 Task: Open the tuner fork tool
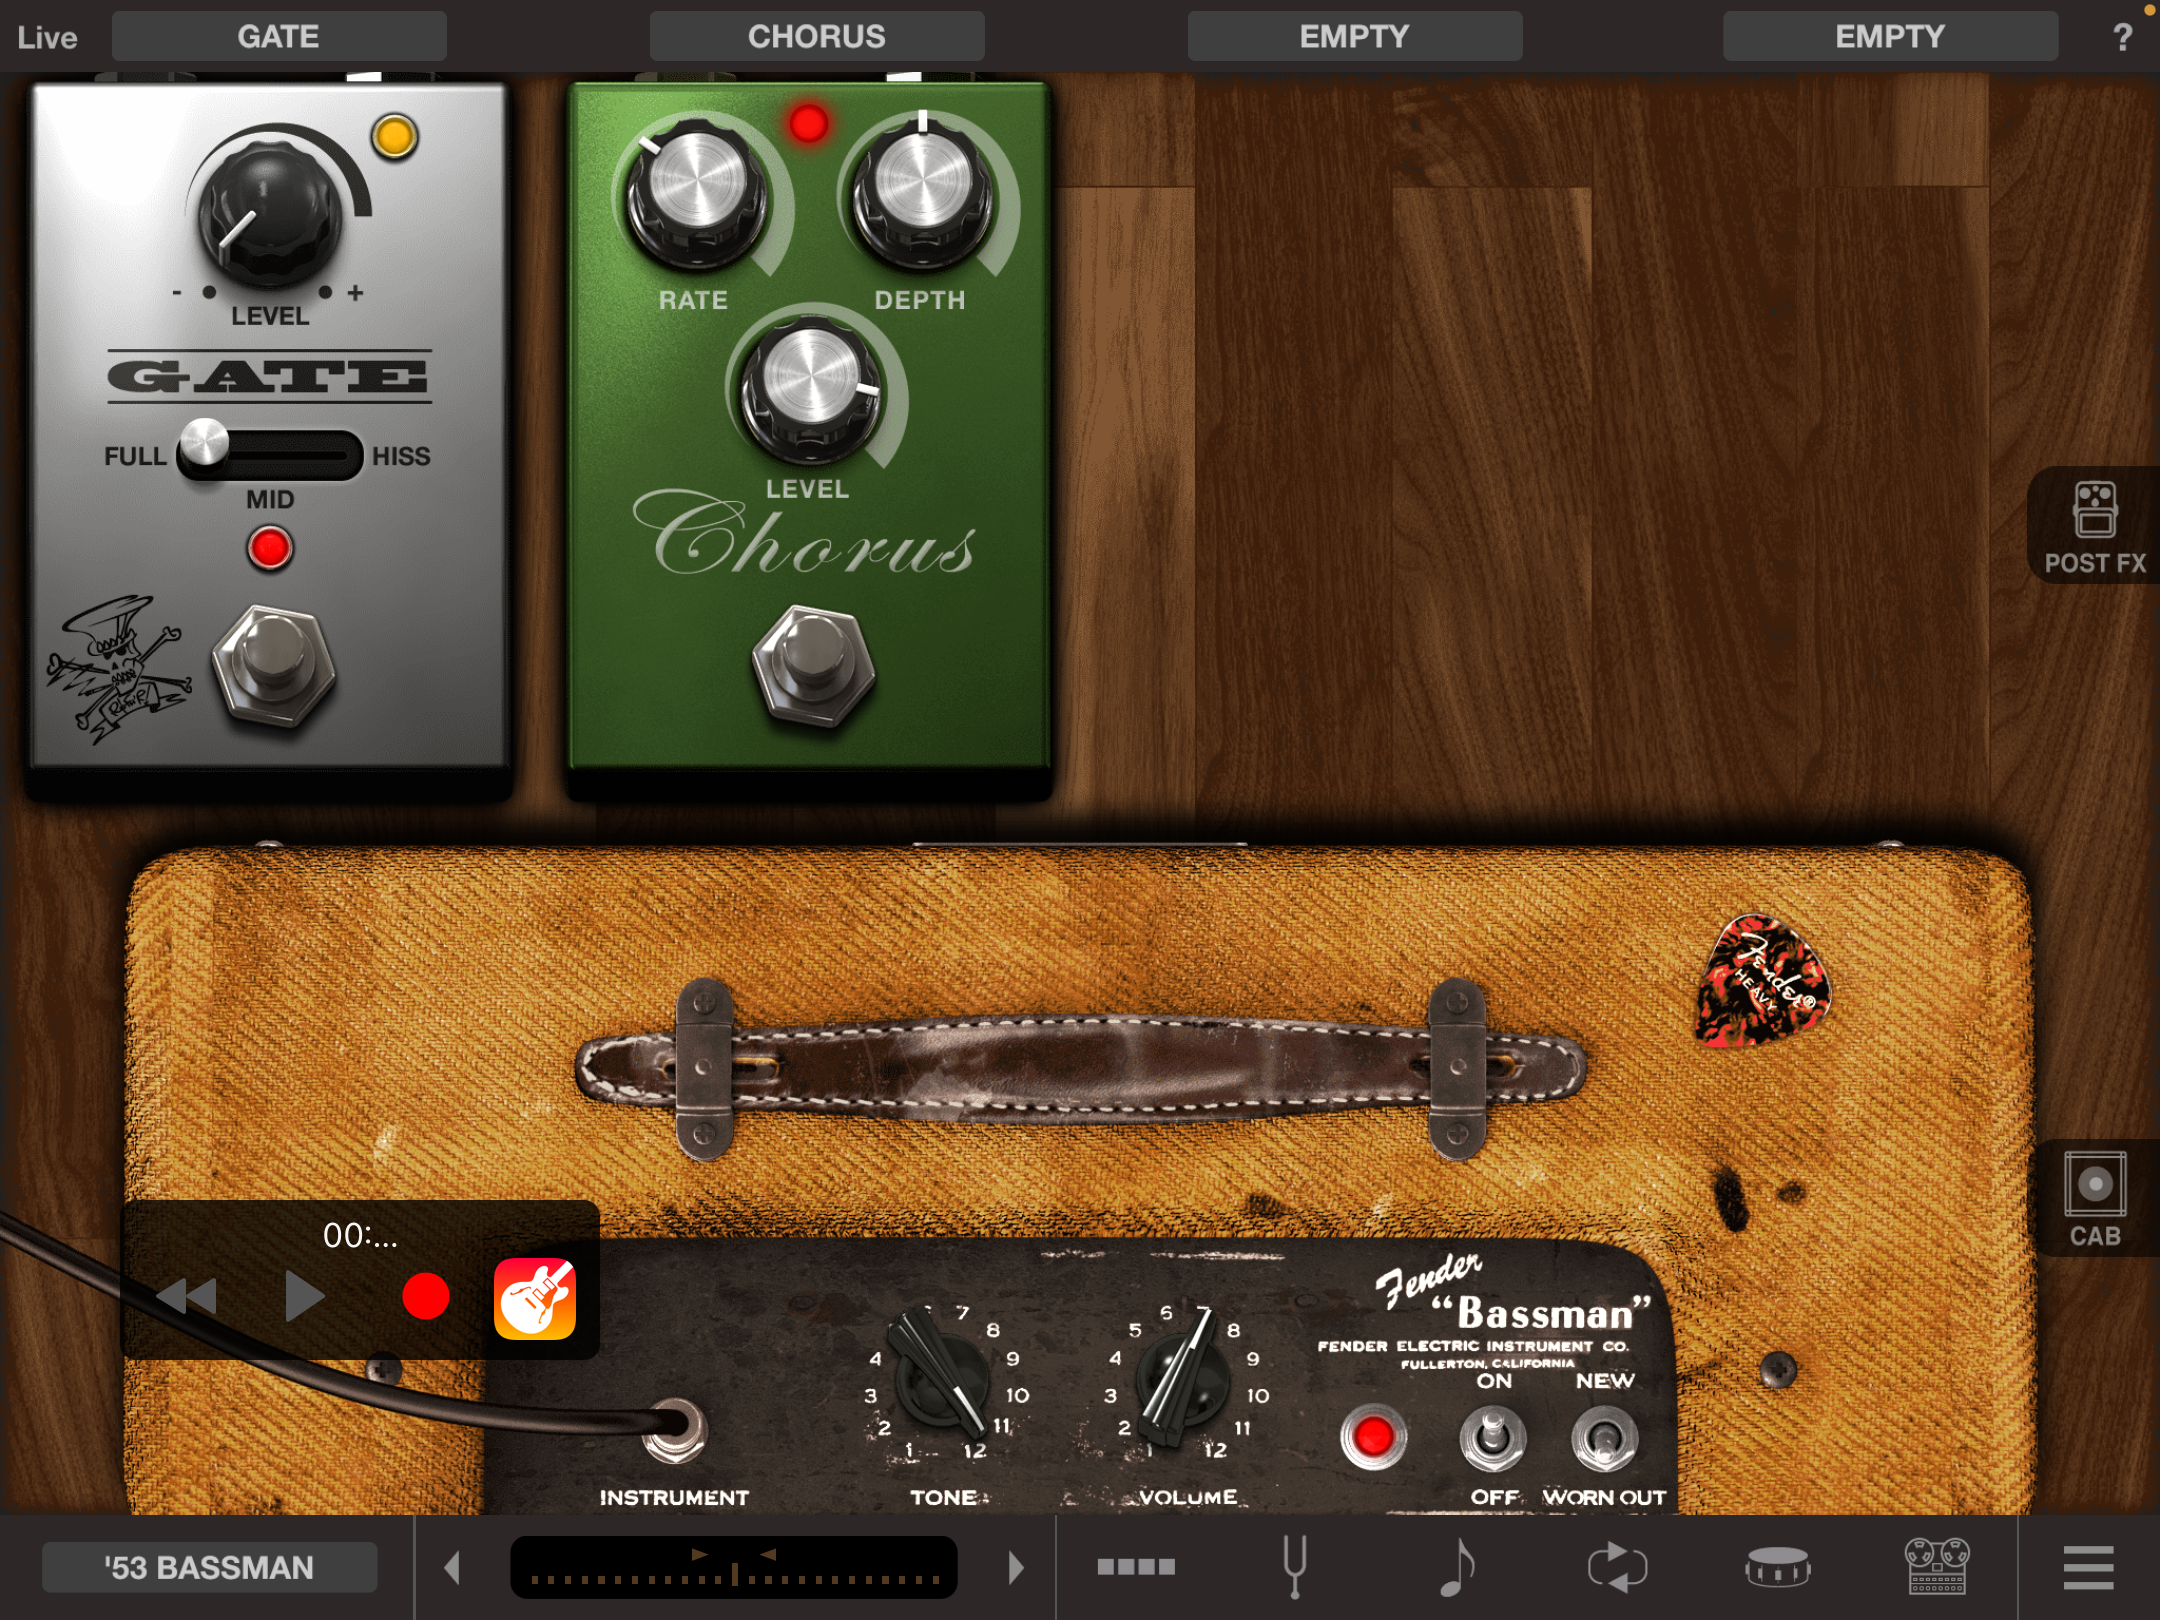[x=1295, y=1566]
